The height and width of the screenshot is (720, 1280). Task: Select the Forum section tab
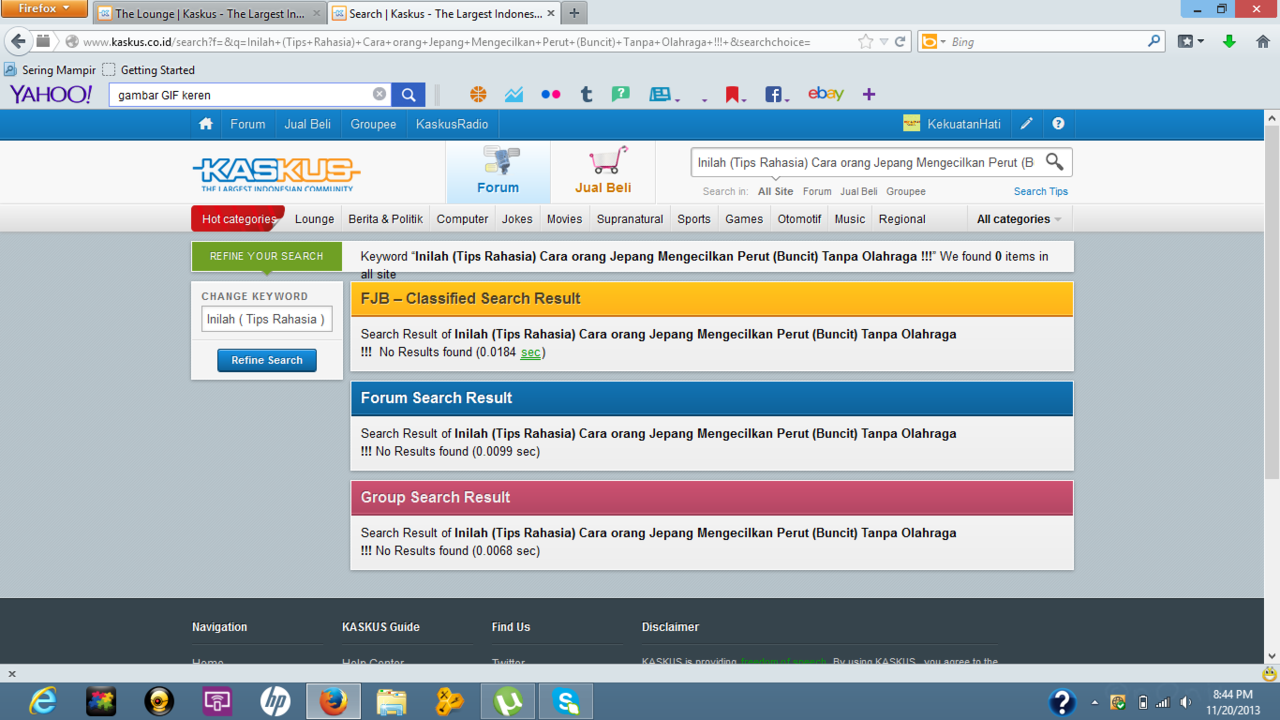(498, 172)
